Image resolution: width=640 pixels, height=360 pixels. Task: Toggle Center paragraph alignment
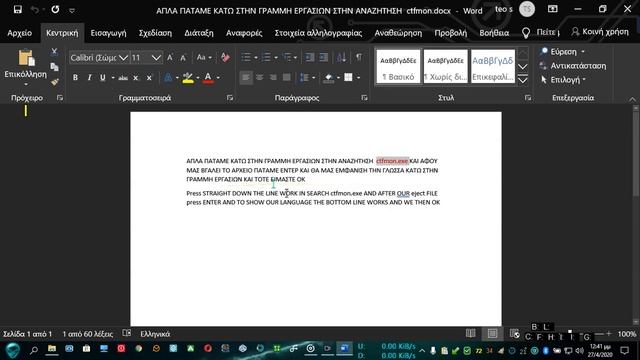[x=260, y=78]
